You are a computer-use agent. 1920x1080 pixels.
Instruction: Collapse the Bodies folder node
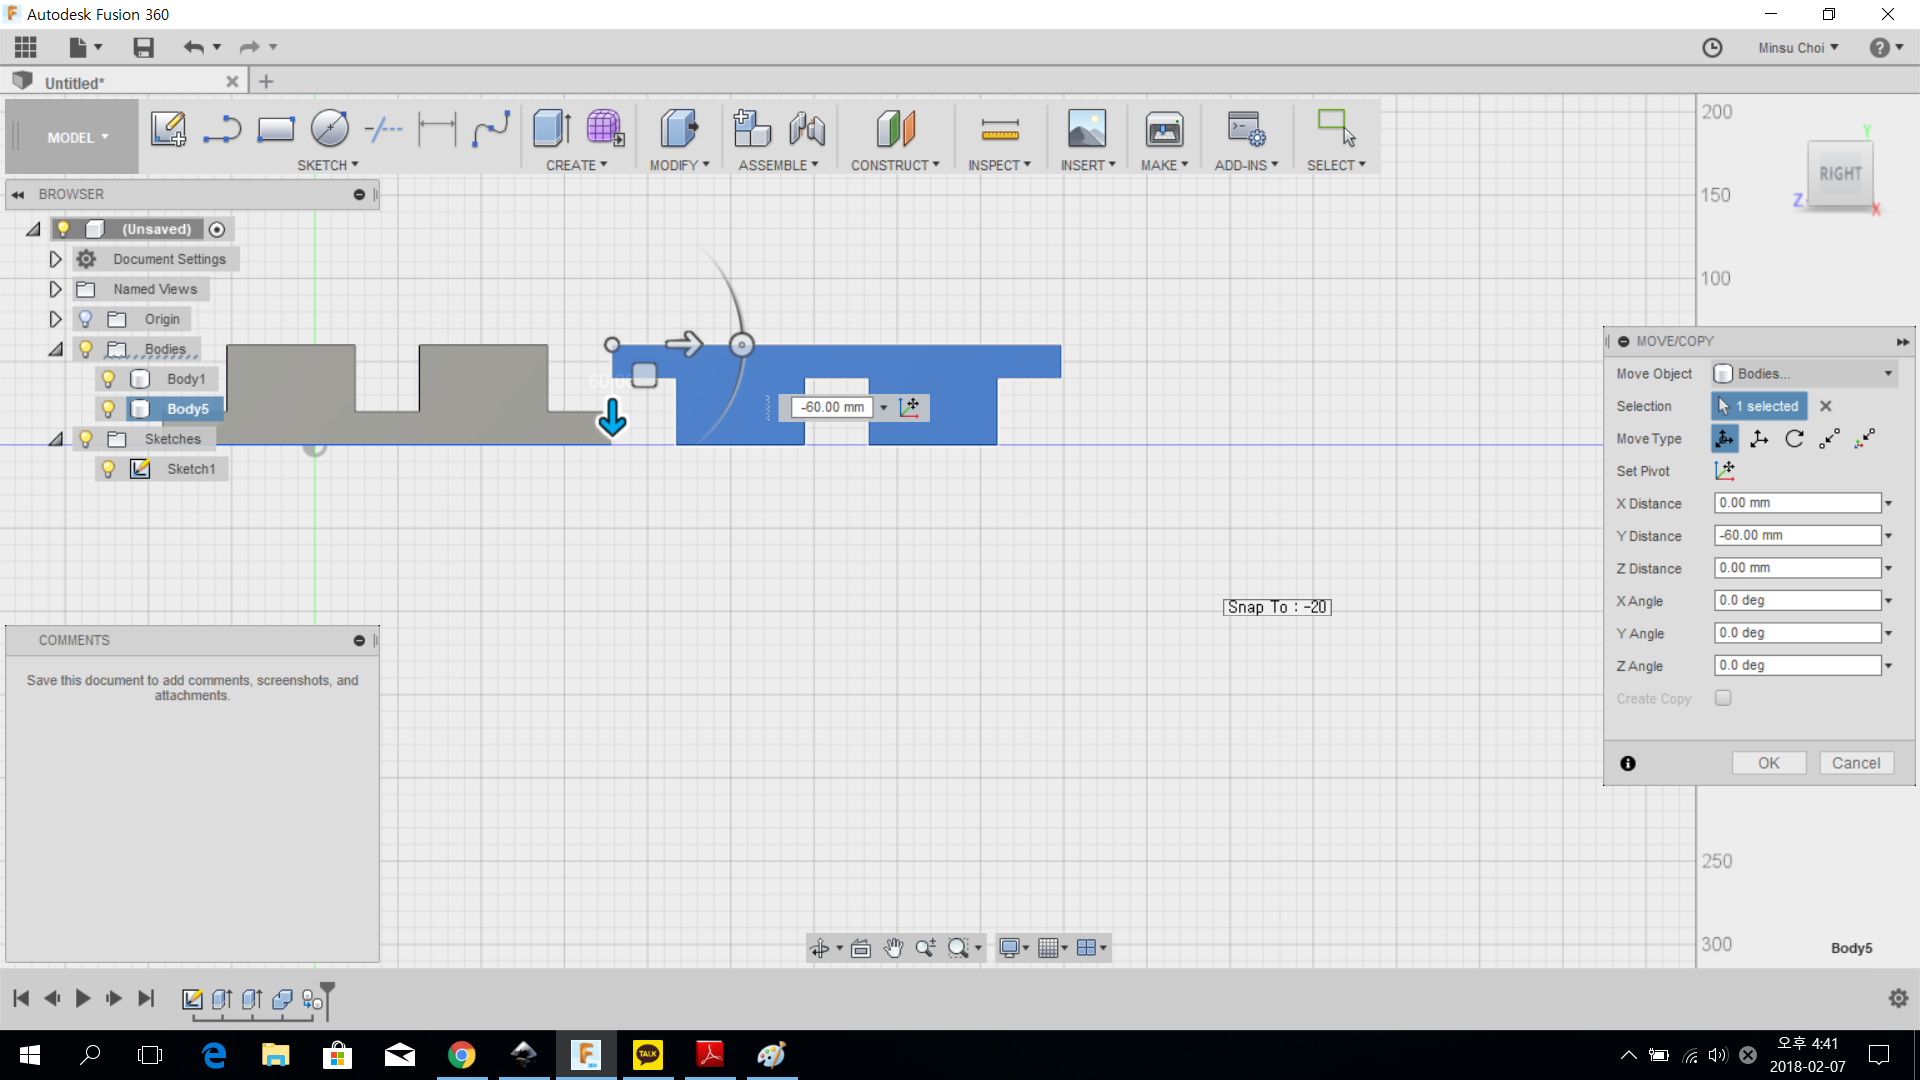55,349
